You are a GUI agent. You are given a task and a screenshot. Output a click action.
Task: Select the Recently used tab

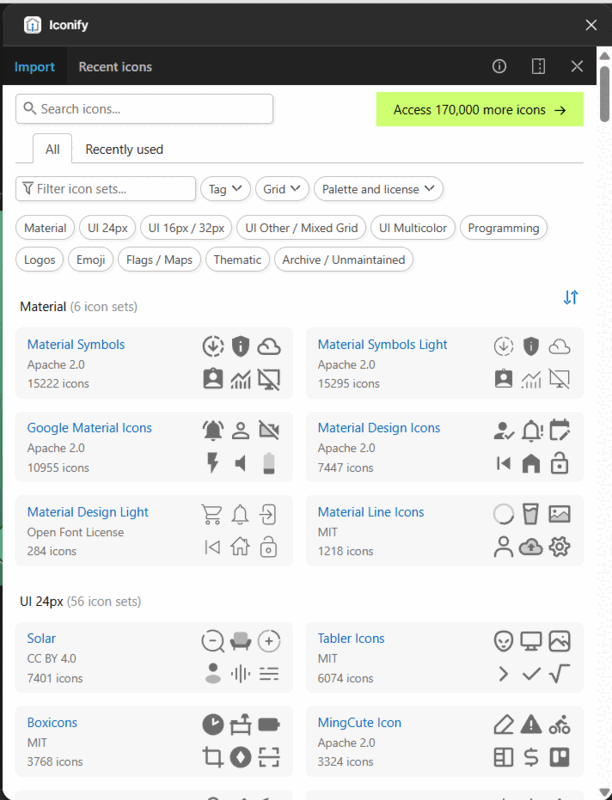point(124,149)
